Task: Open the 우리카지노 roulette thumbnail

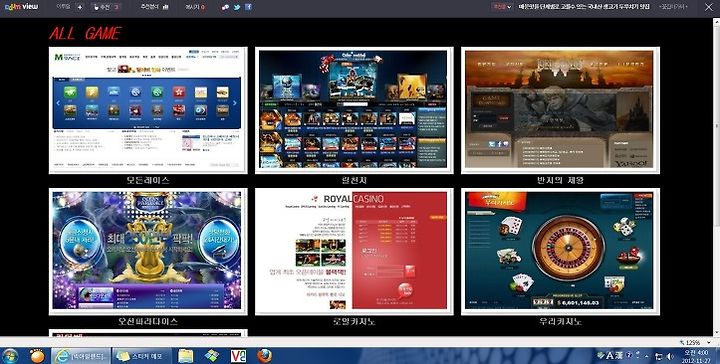Action: point(560,251)
